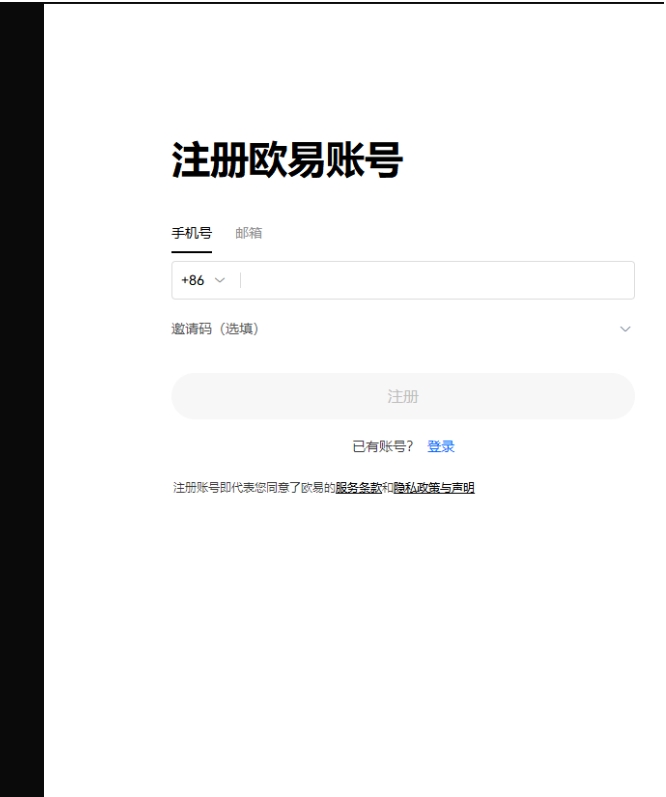Image resolution: width=666 pixels, height=797 pixels.
Task: Open the 登录 link
Action: (x=441, y=446)
